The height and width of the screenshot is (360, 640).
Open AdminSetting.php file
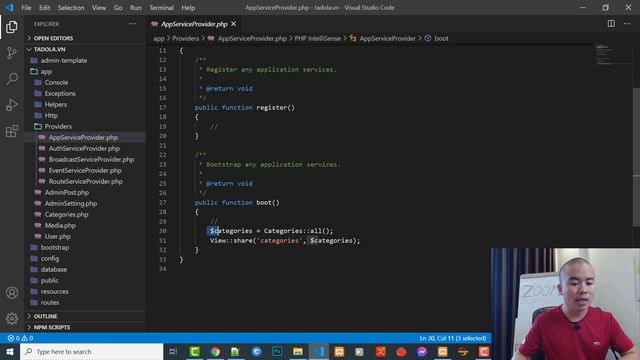[71, 204]
